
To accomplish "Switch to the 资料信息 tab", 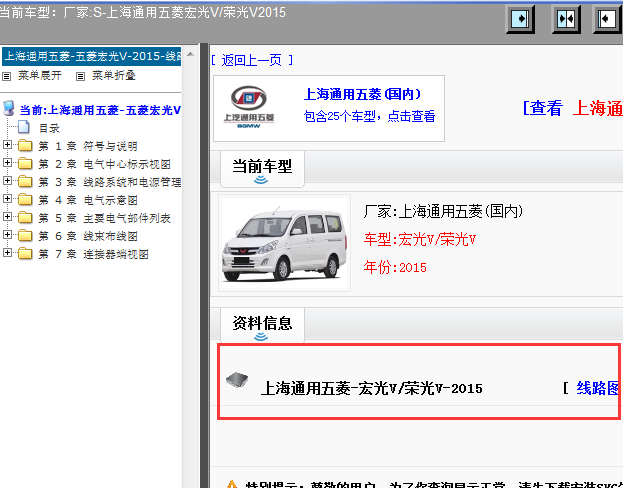I will tap(262, 323).
